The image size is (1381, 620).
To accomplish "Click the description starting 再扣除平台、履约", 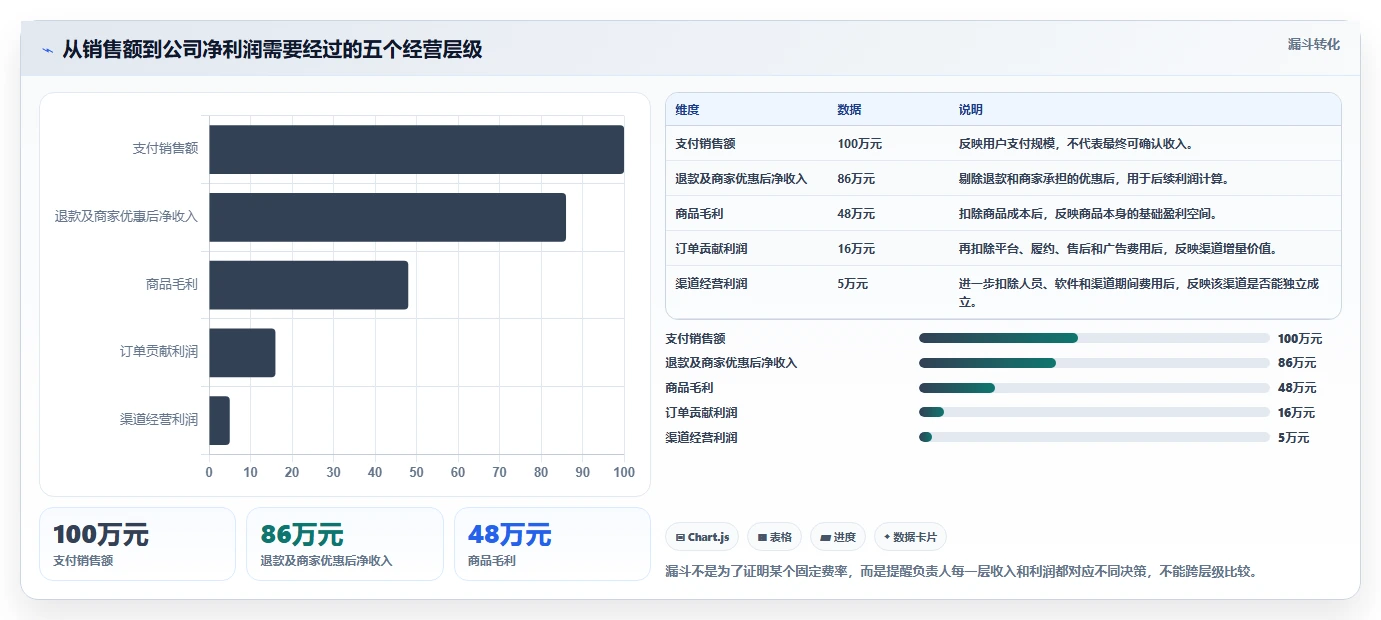I will 1118,249.
